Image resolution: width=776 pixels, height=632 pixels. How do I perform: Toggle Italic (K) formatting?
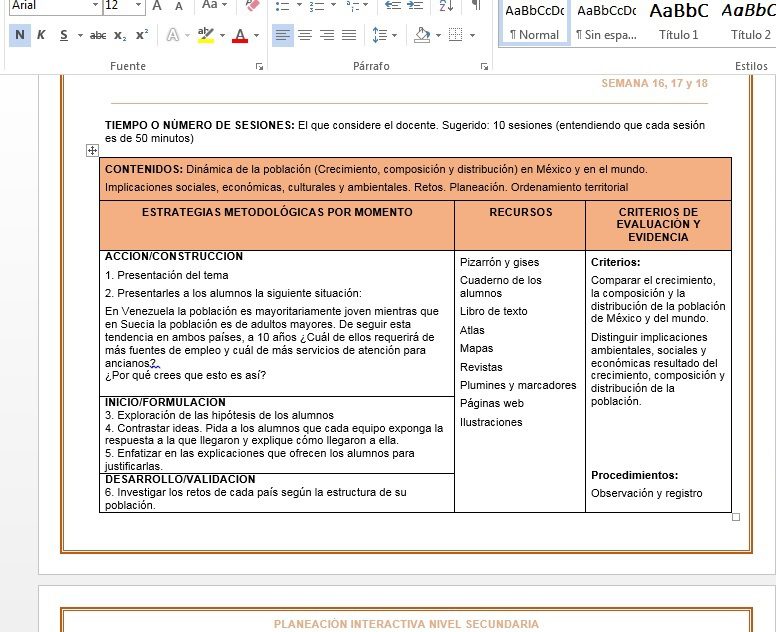[x=42, y=35]
